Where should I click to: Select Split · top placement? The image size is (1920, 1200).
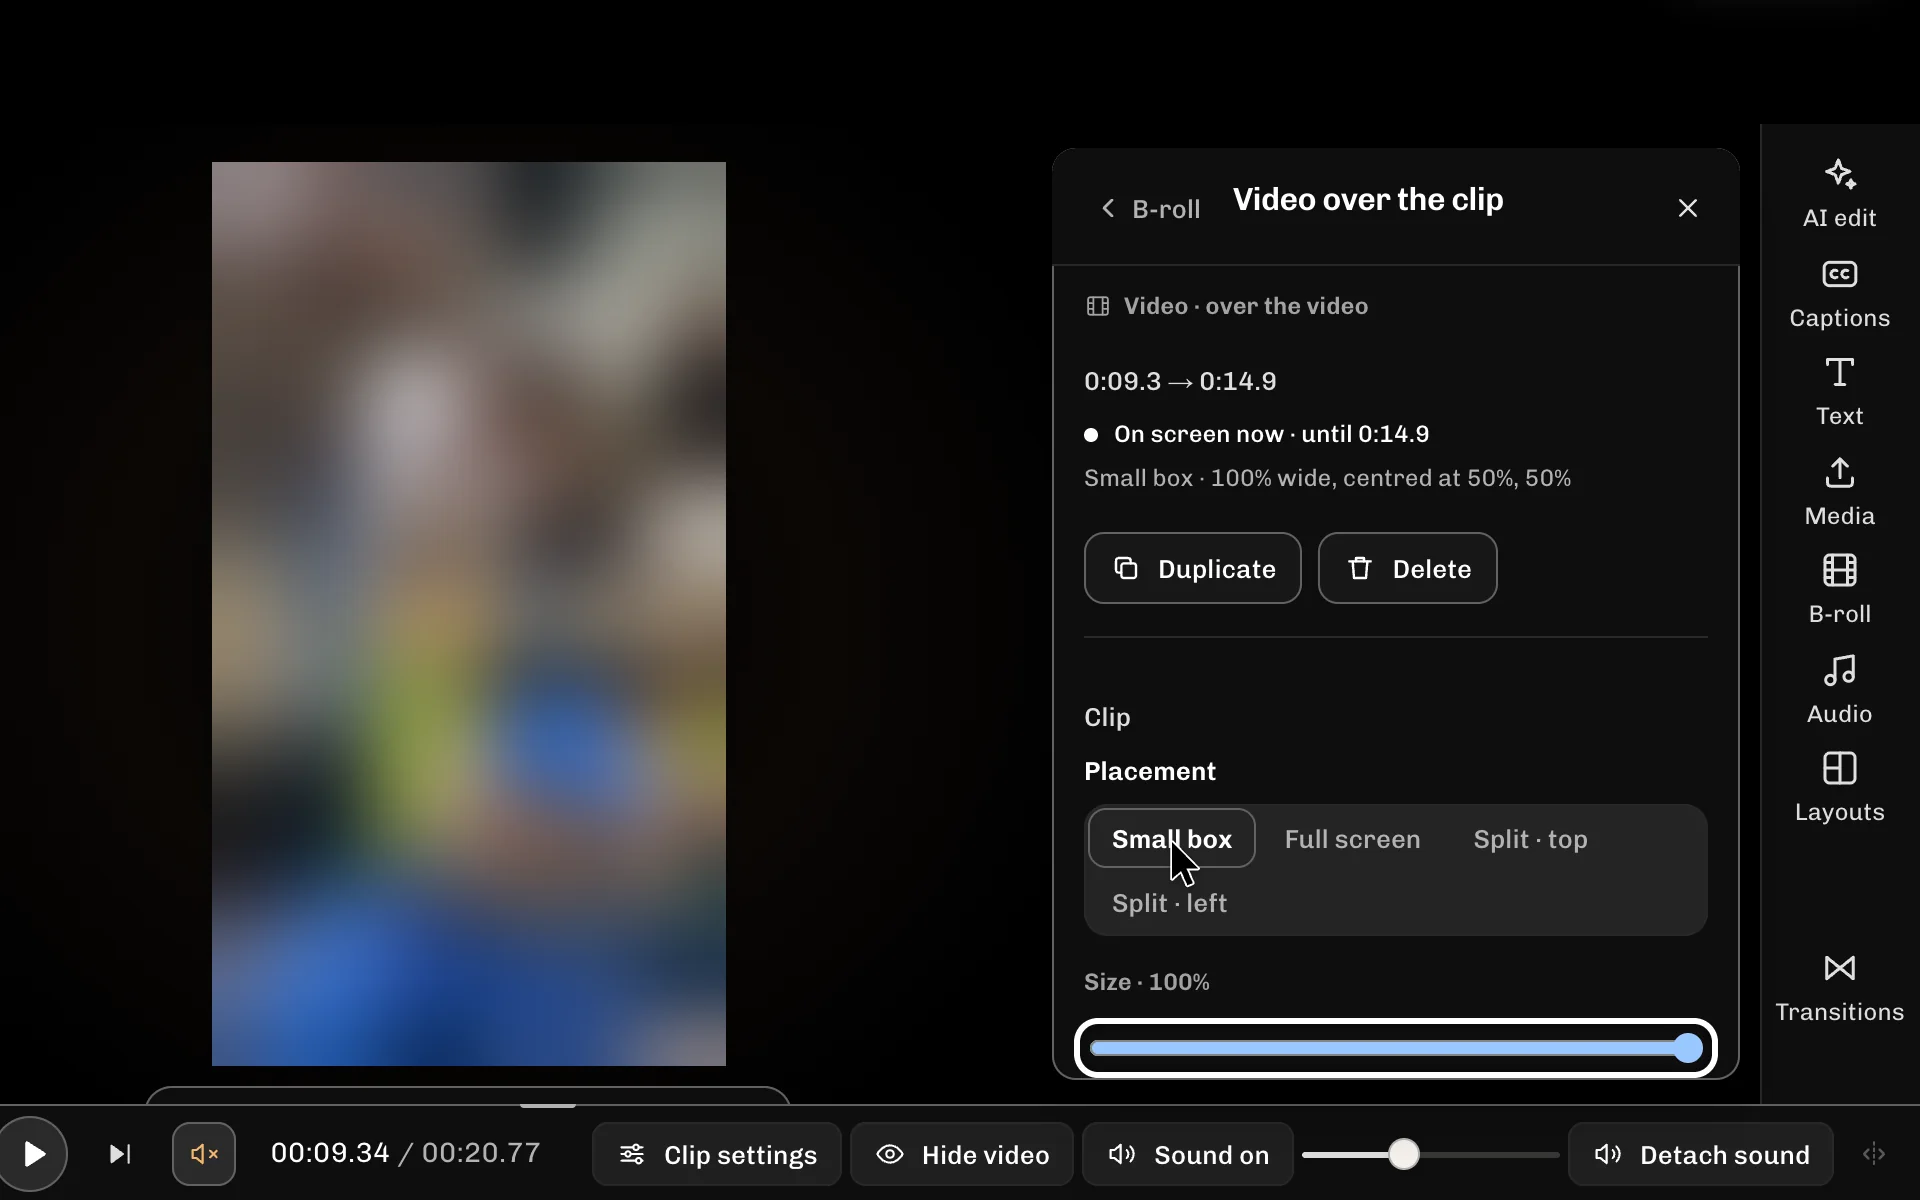coord(1530,839)
